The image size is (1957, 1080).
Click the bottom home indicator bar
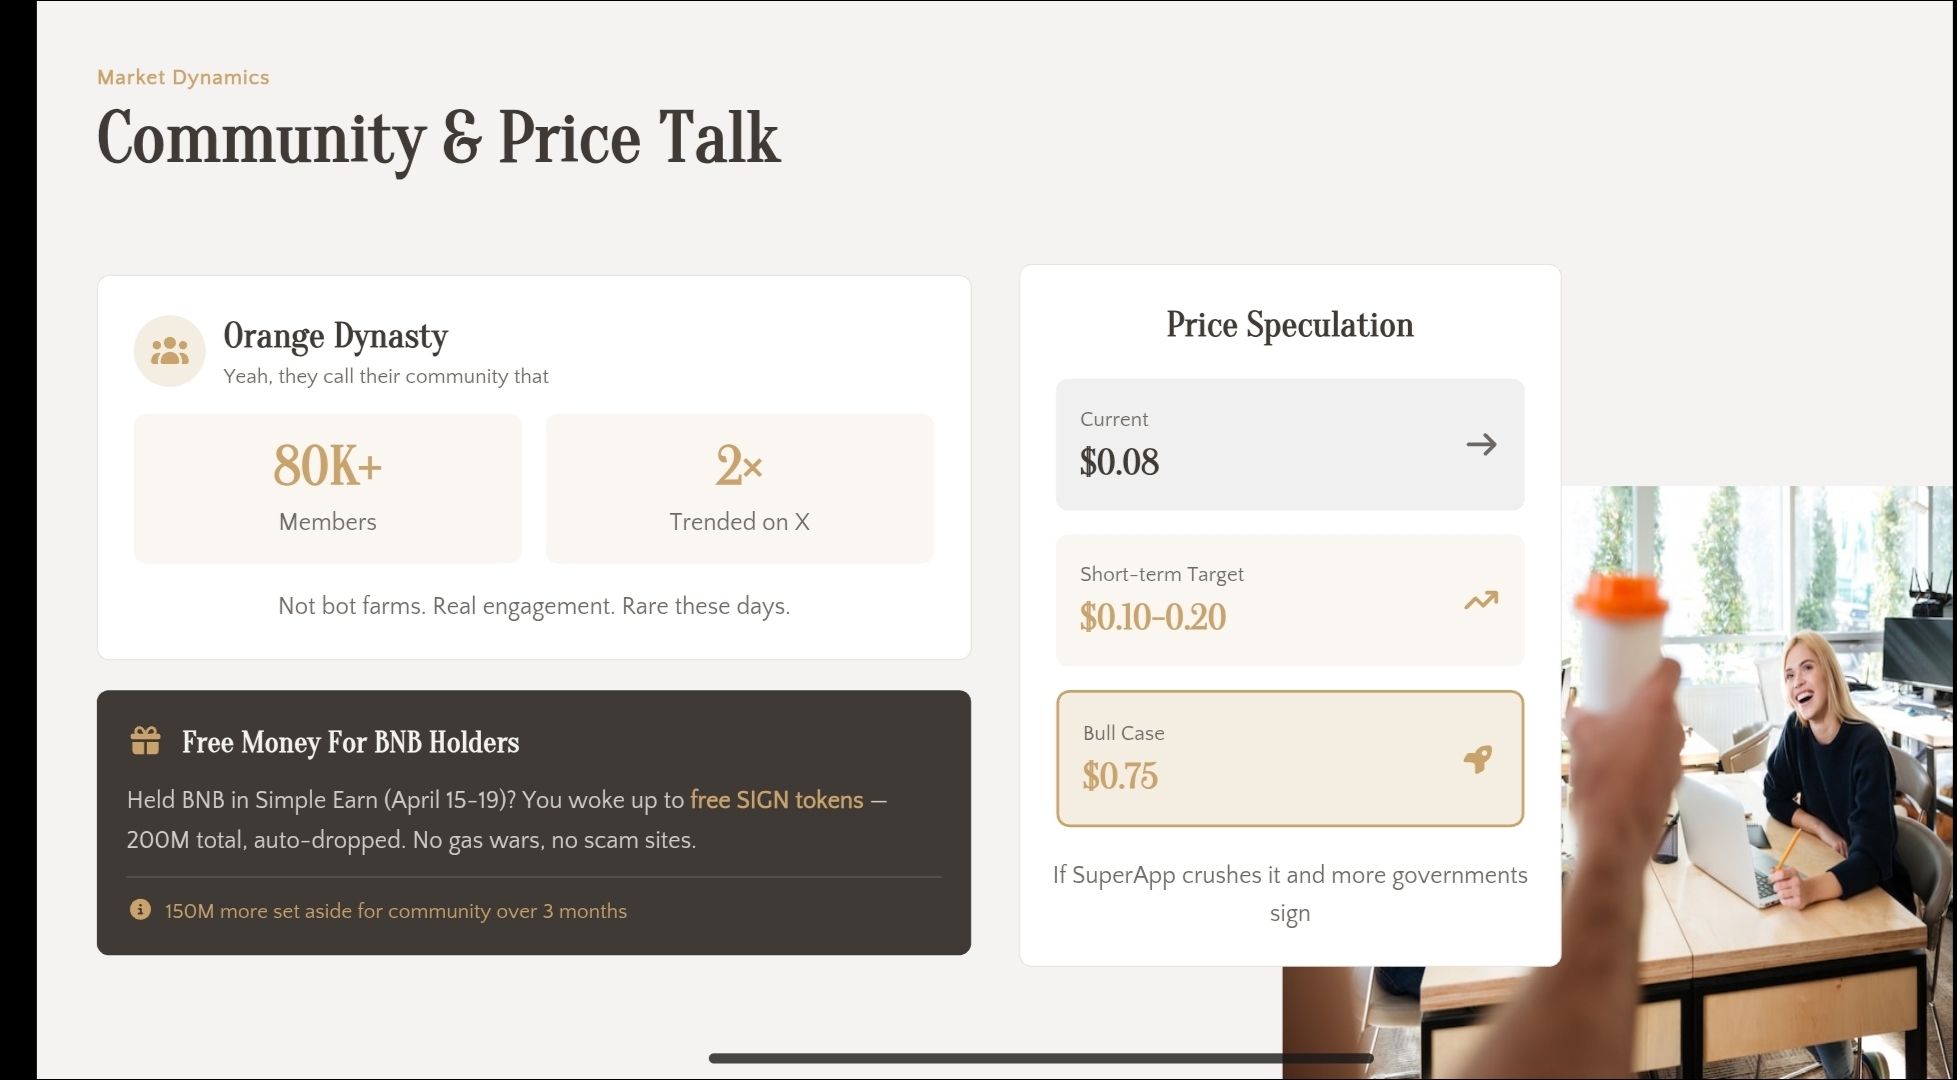(1040, 1057)
